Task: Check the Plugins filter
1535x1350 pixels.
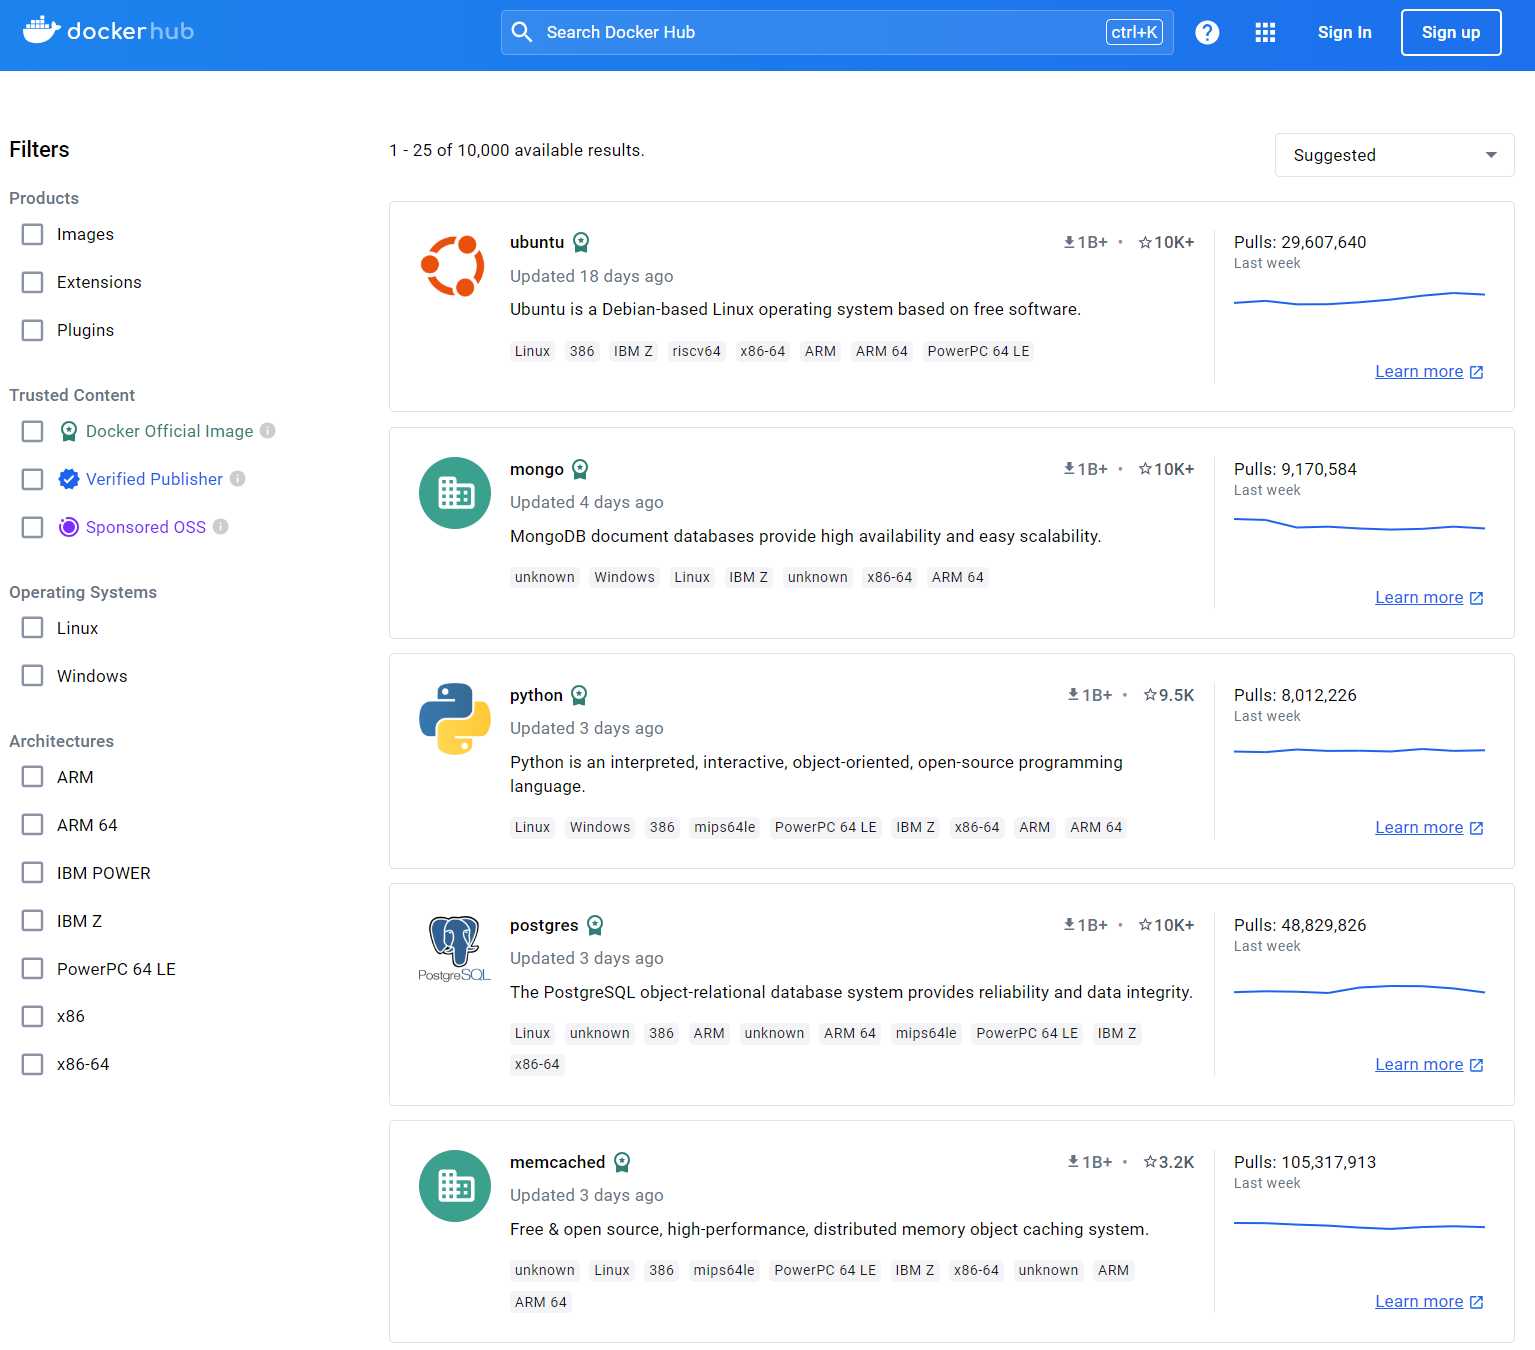Action: click(x=32, y=329)
